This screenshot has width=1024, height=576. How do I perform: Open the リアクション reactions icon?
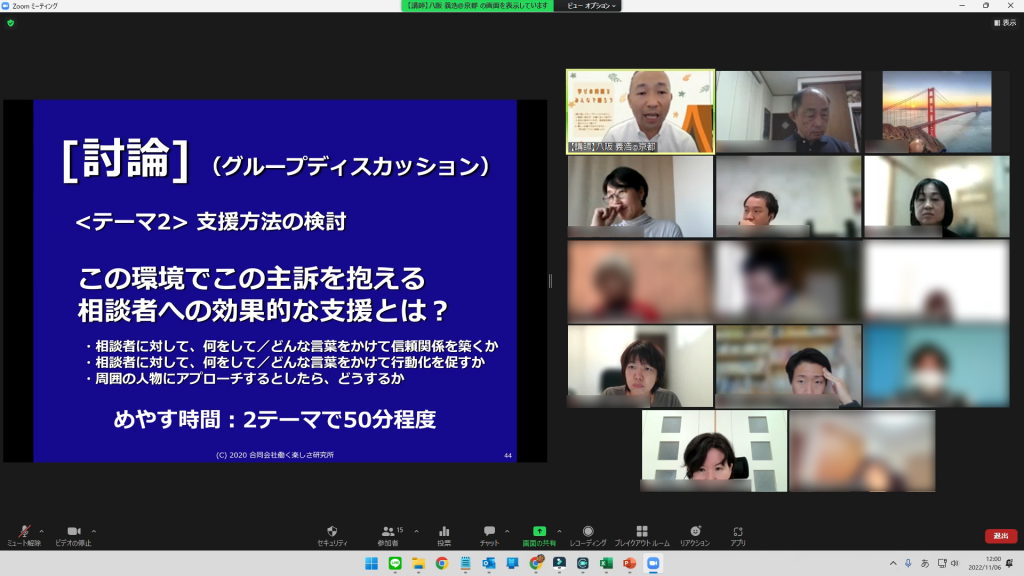[x=695, y=532]
